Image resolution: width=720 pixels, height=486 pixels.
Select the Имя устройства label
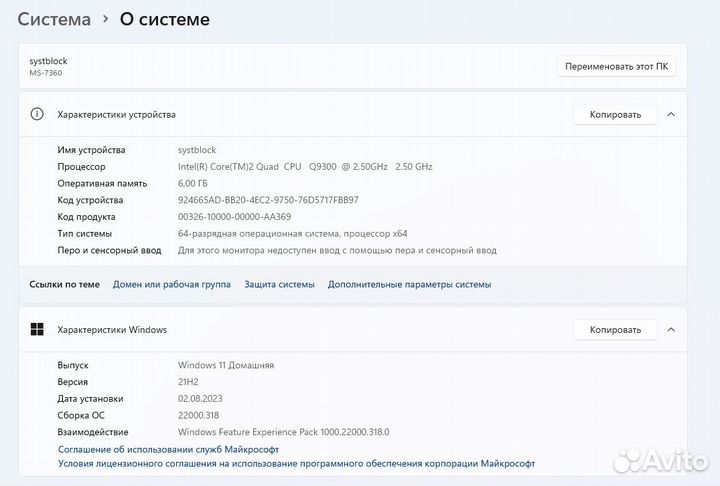coord(91,150)
